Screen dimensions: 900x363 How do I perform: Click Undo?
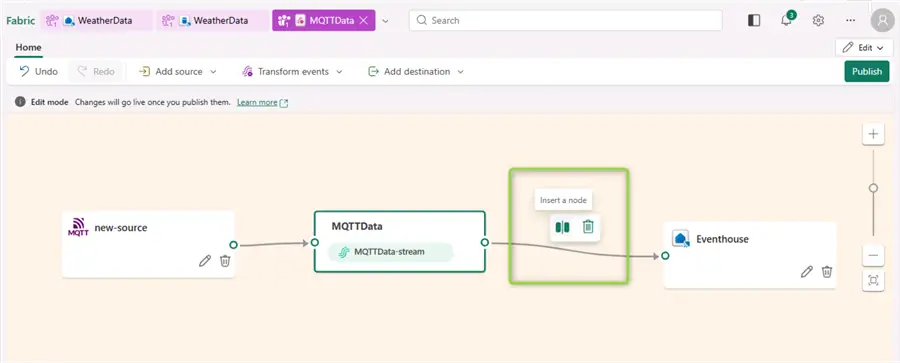point(38,72)
